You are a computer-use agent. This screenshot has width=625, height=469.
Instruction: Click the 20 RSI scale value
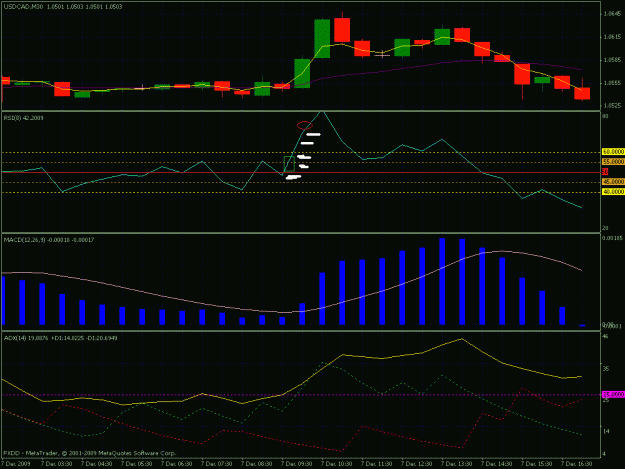(x=605, y=228)
